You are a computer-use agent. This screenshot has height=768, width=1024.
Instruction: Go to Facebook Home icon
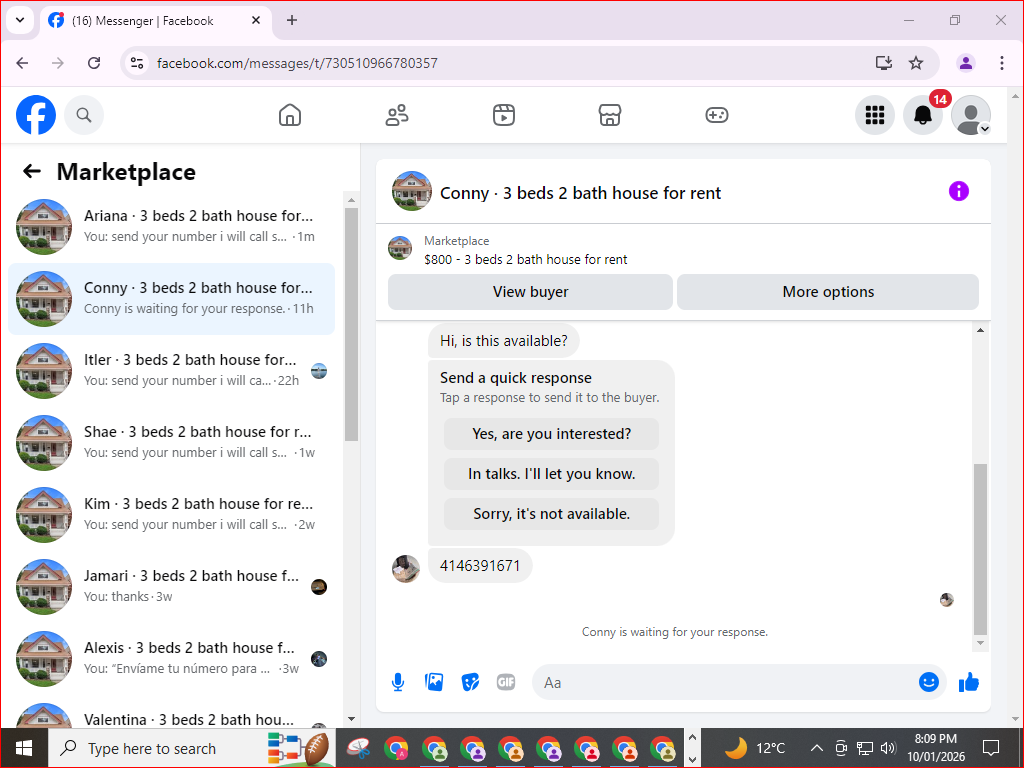click(290, 115)
